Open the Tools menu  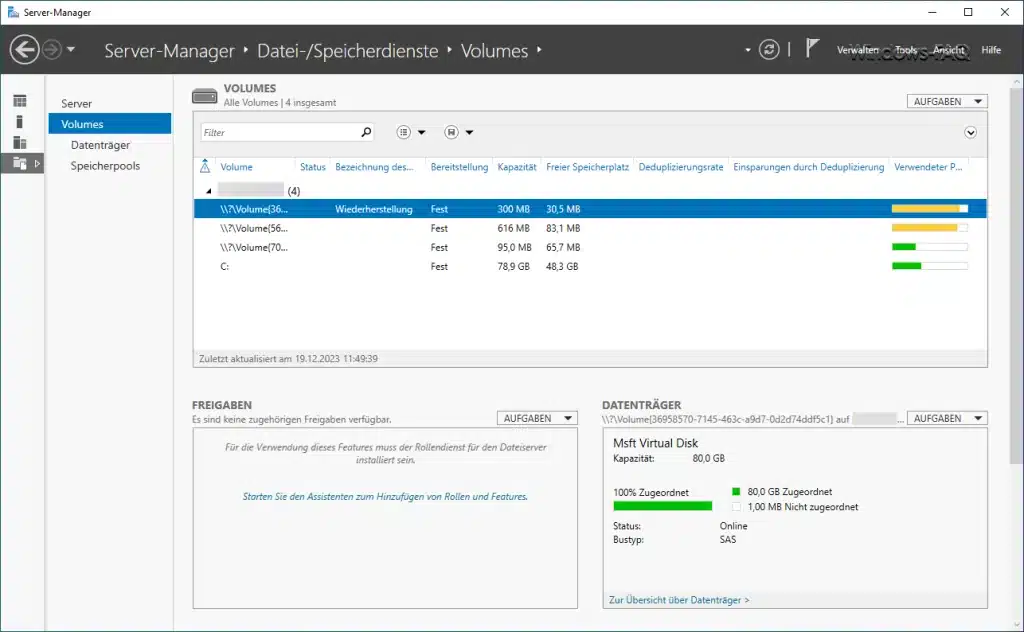click(905, 49)
